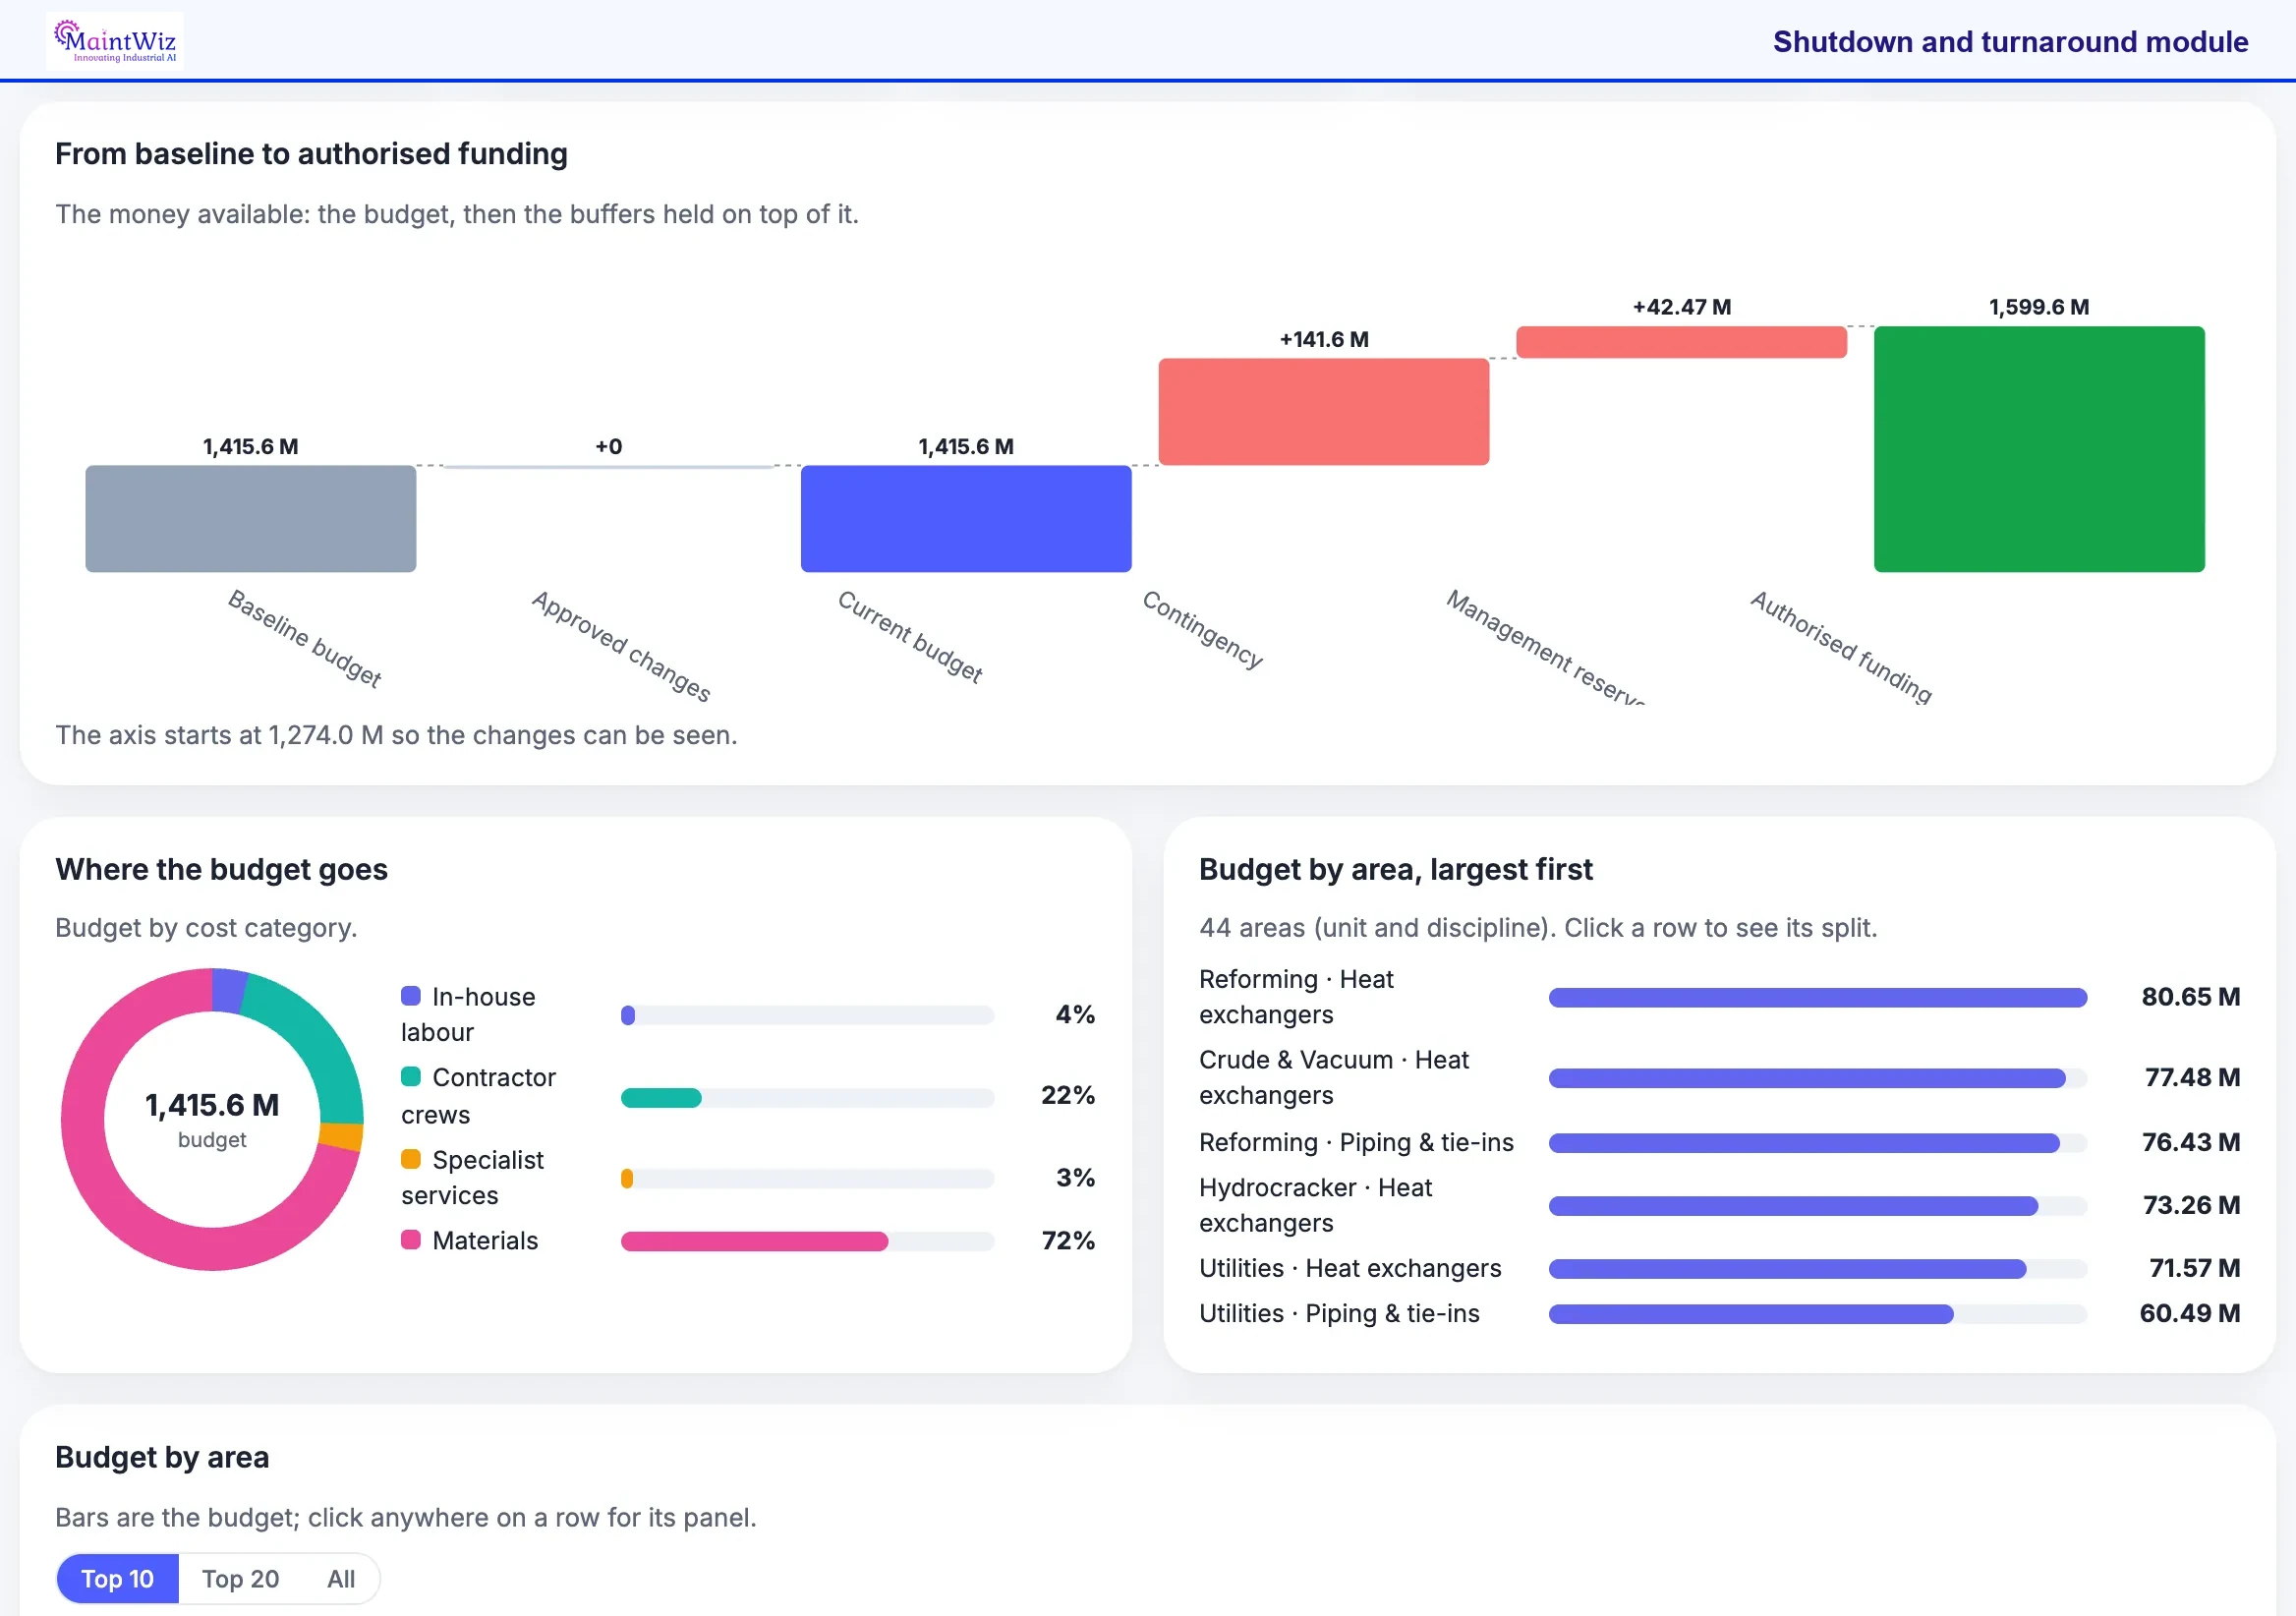Open Hydrocracker · Heat exchangers row
The width and height of the screenshot is (2296, 1616).
tap(1719, 1206)
